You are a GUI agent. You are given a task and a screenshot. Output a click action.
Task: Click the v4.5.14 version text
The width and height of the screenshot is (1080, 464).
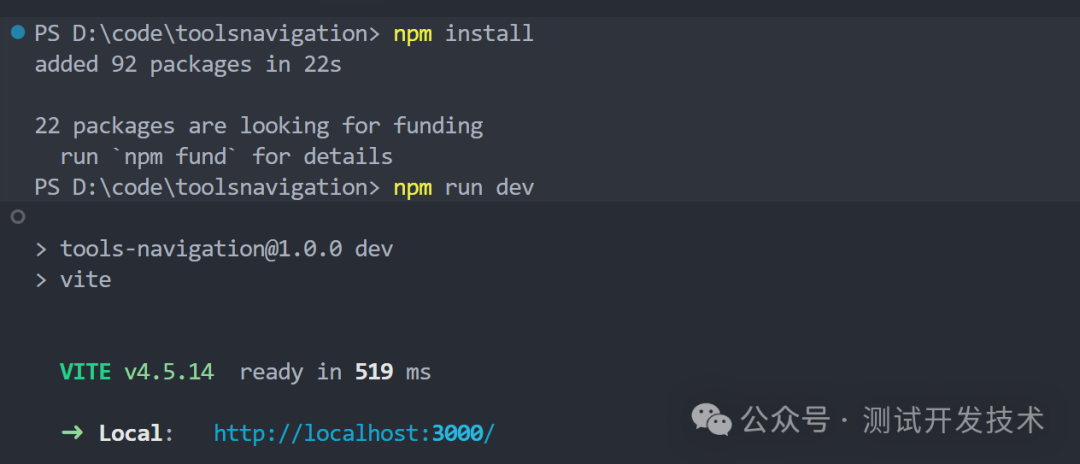click(x=168, y=372)
